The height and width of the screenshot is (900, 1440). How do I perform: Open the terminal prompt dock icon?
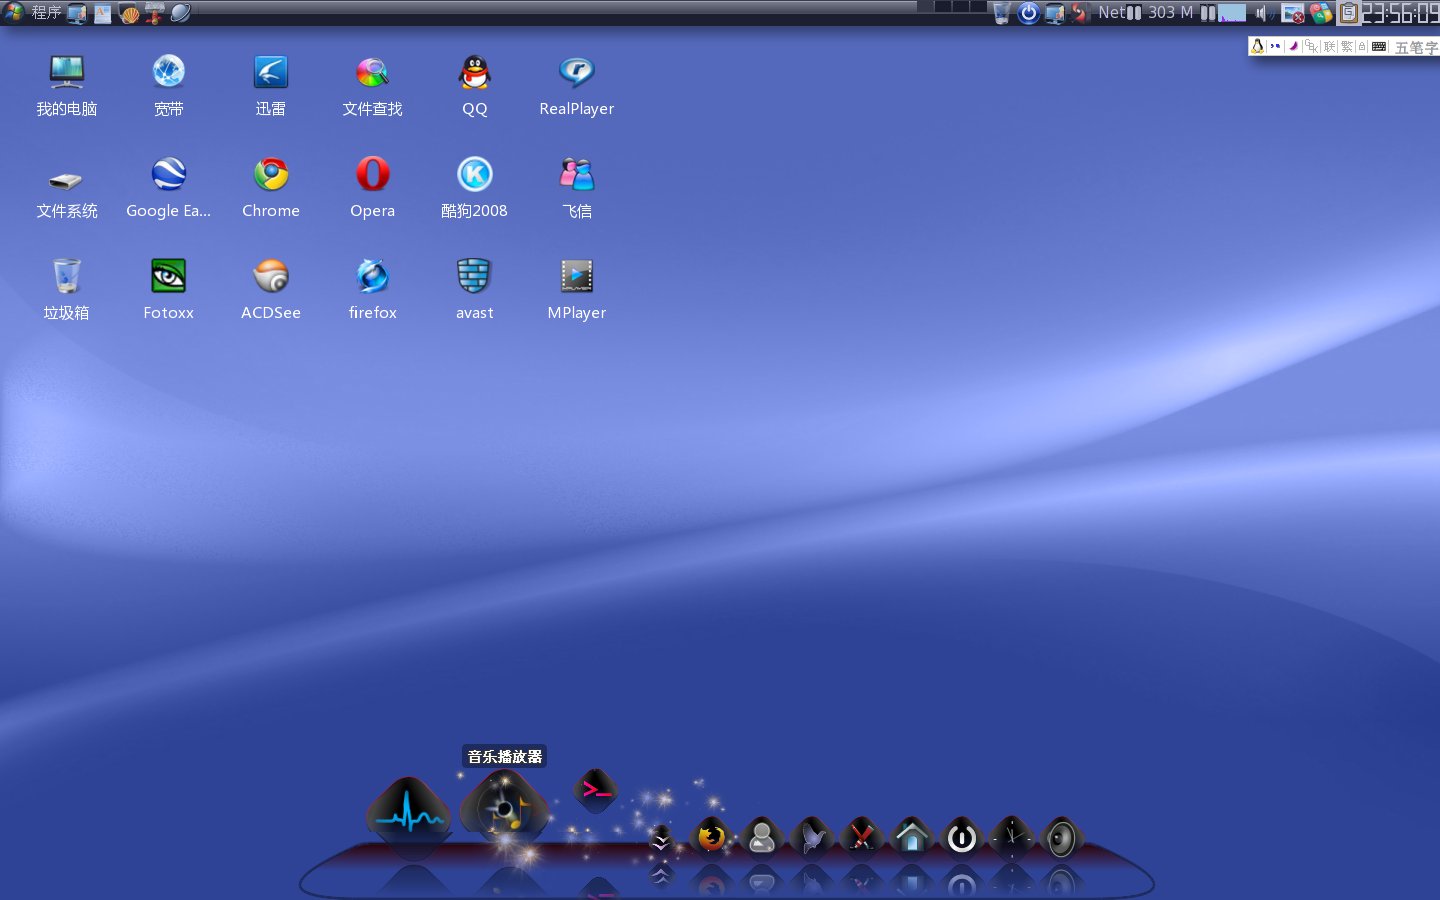pyautogui.click(x=596, y=790)
